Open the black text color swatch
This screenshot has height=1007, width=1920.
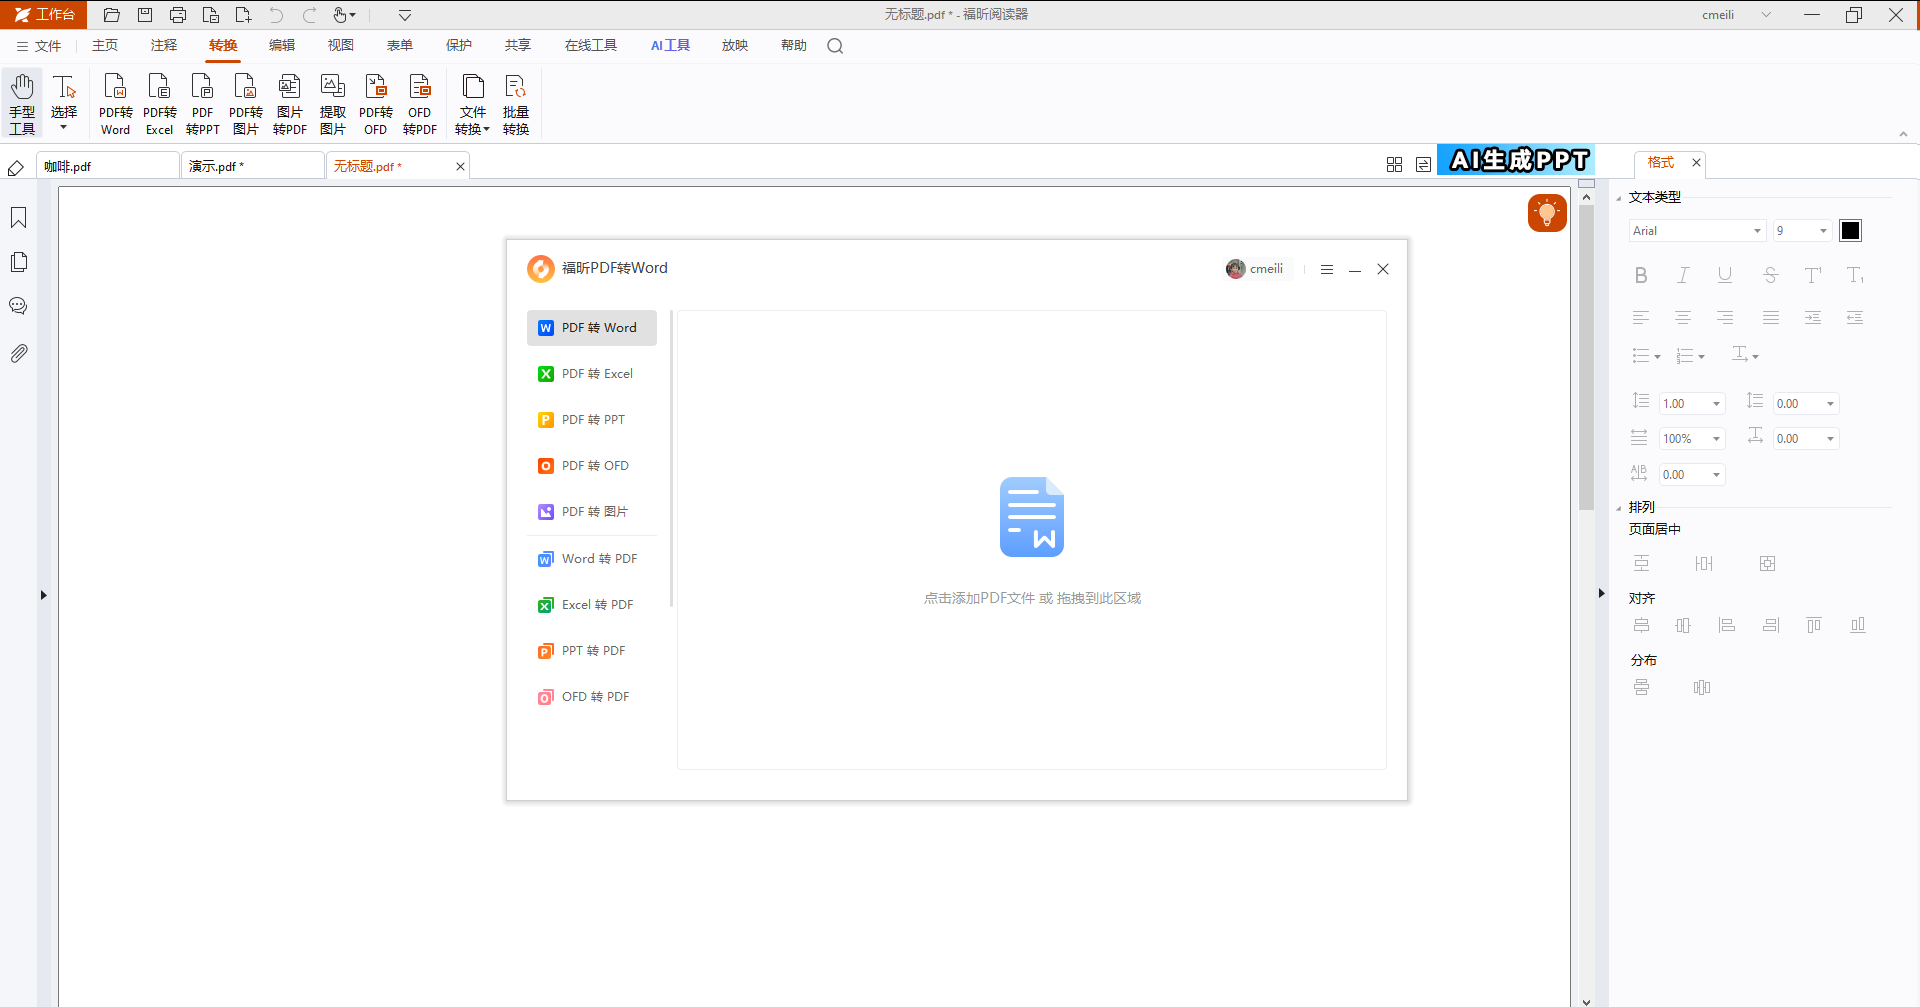point(1851,231)
